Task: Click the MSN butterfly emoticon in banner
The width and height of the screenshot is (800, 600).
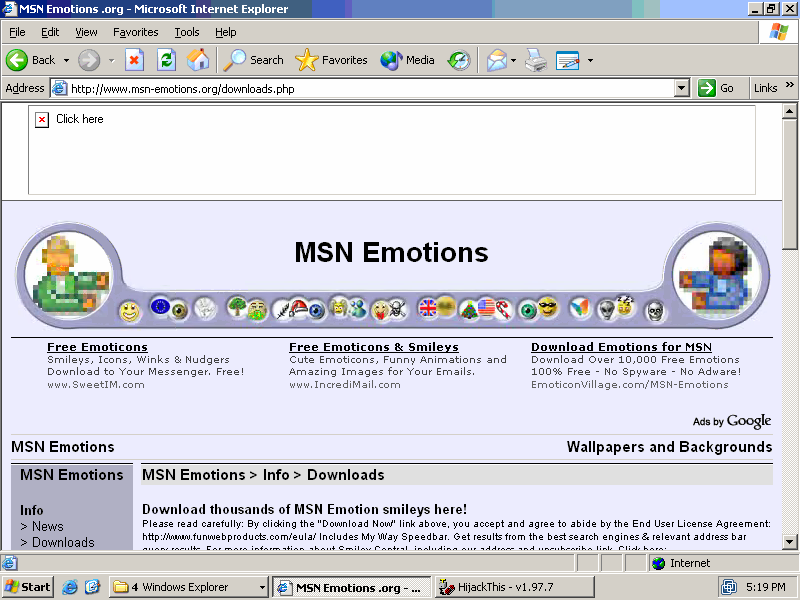Action: 580,308
